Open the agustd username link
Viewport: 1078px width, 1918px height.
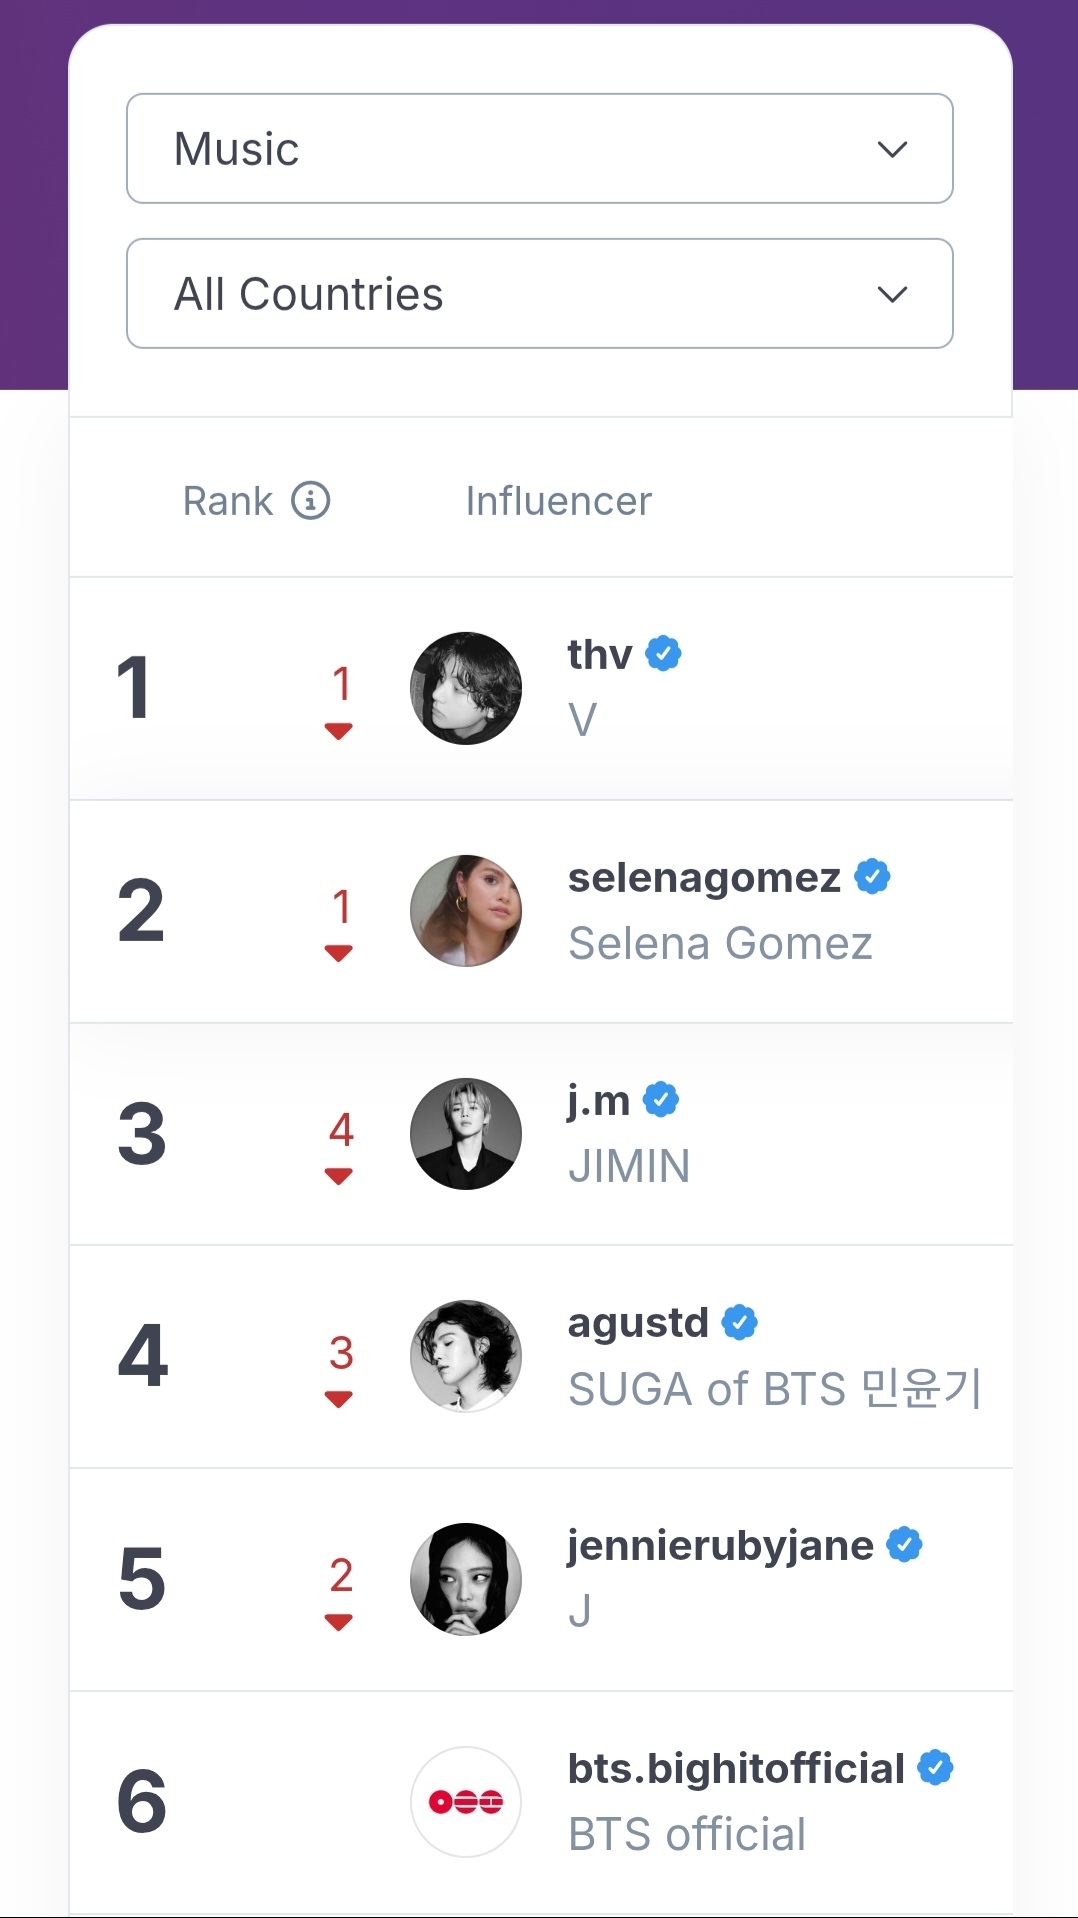tap(638, 1323)
